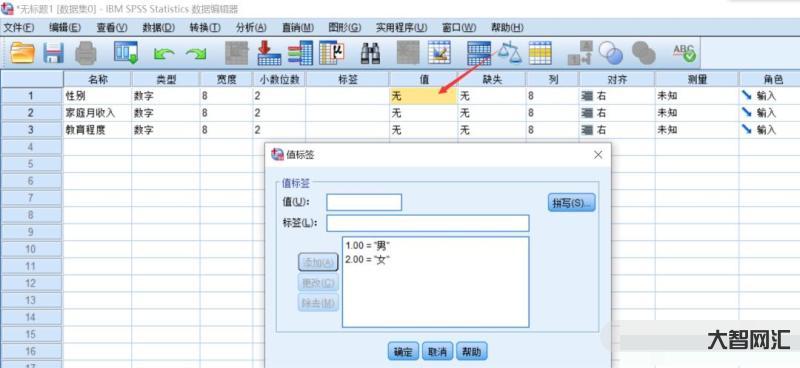The image size is (800, 368).
Task: Select the Weight Cases scale icon
Action: click(509, 53)
